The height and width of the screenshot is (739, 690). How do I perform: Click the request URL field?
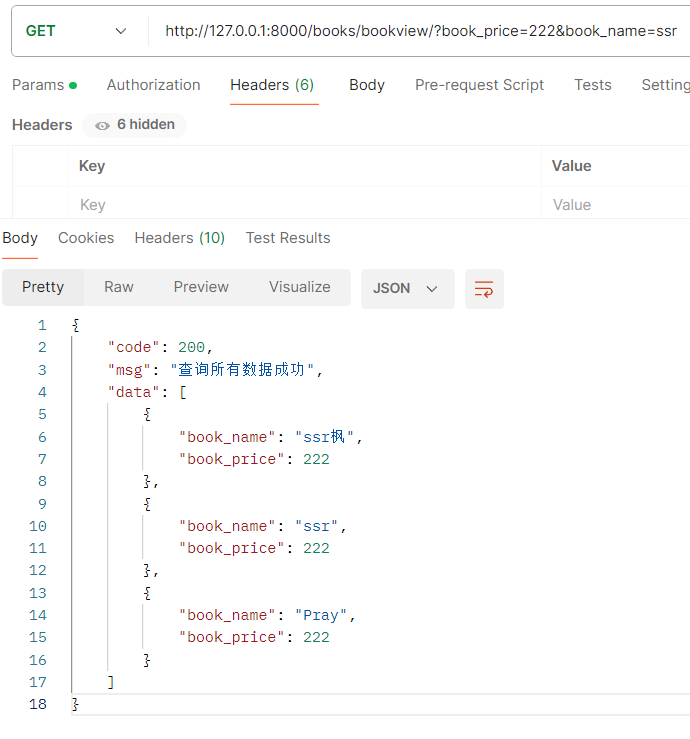[420, 31]
